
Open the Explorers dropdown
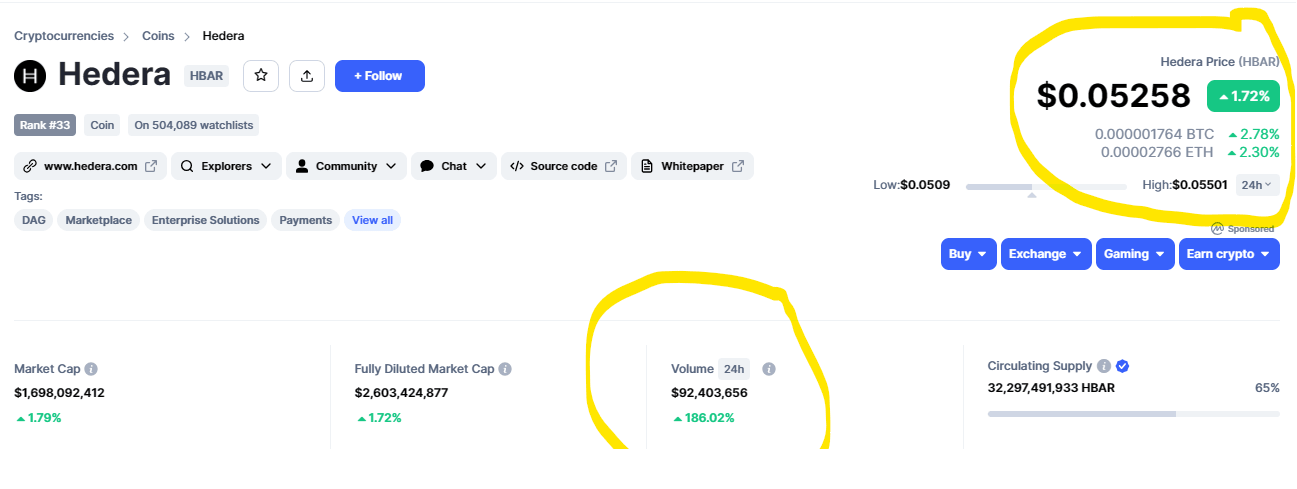(226, 166)
